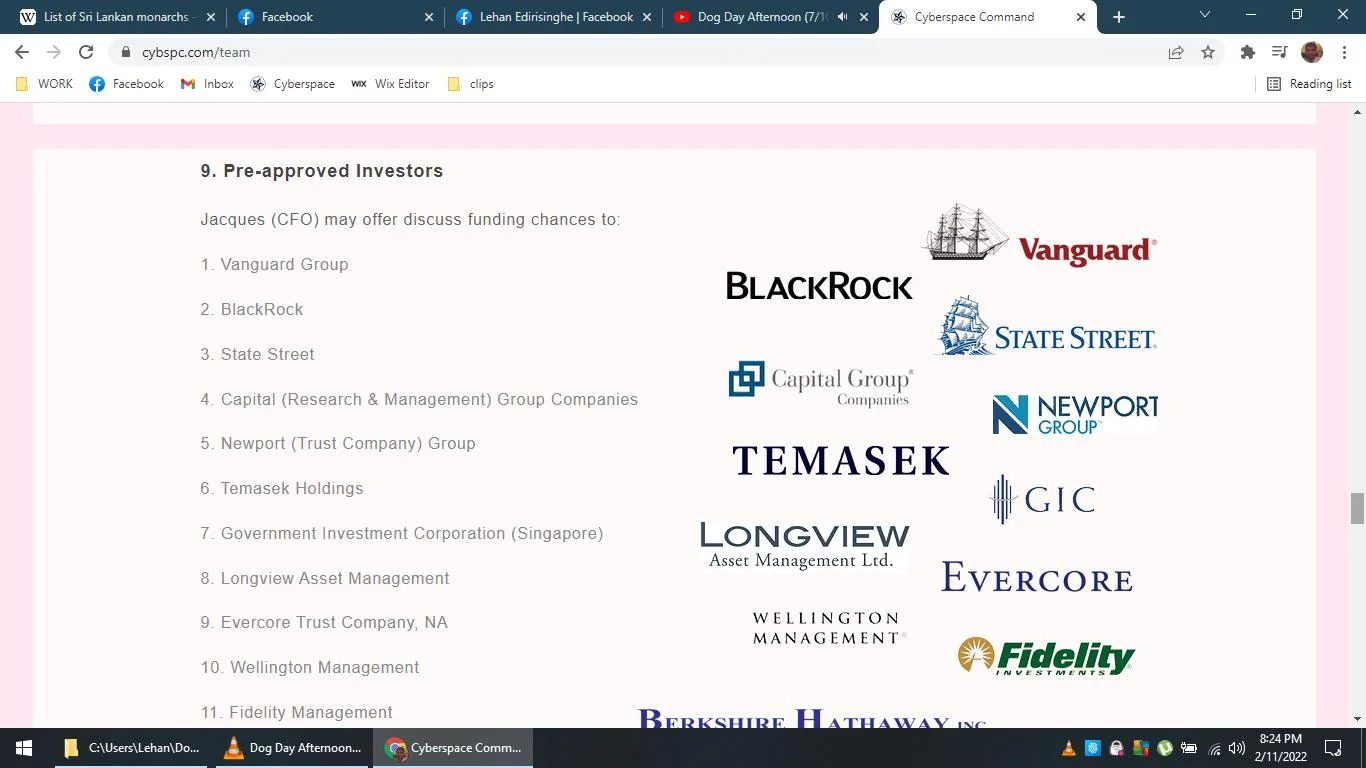Open the Wix Editor bookmark

(390, 84)
